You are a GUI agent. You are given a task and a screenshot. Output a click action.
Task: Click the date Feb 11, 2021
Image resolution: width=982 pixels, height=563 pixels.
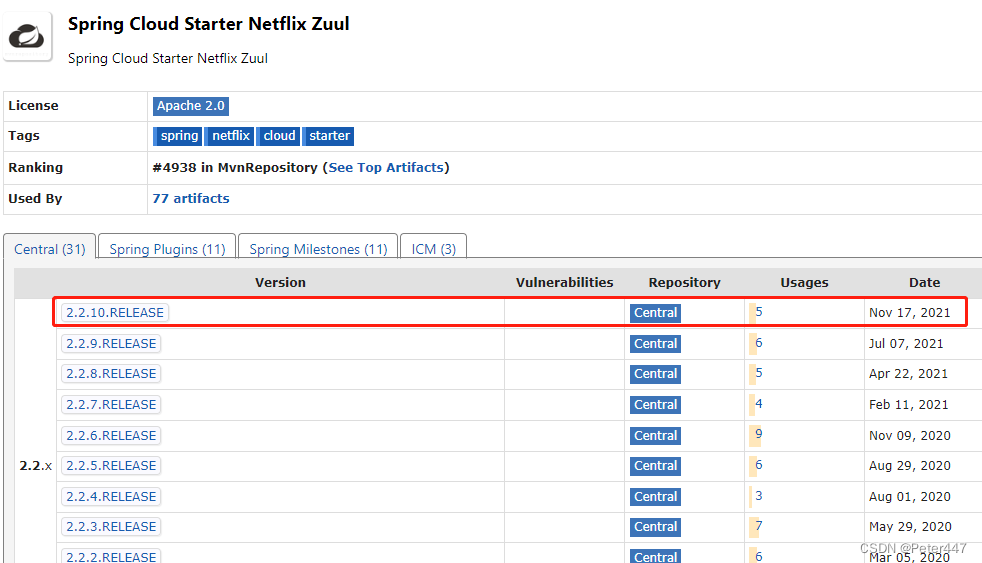tap(908, 405)
